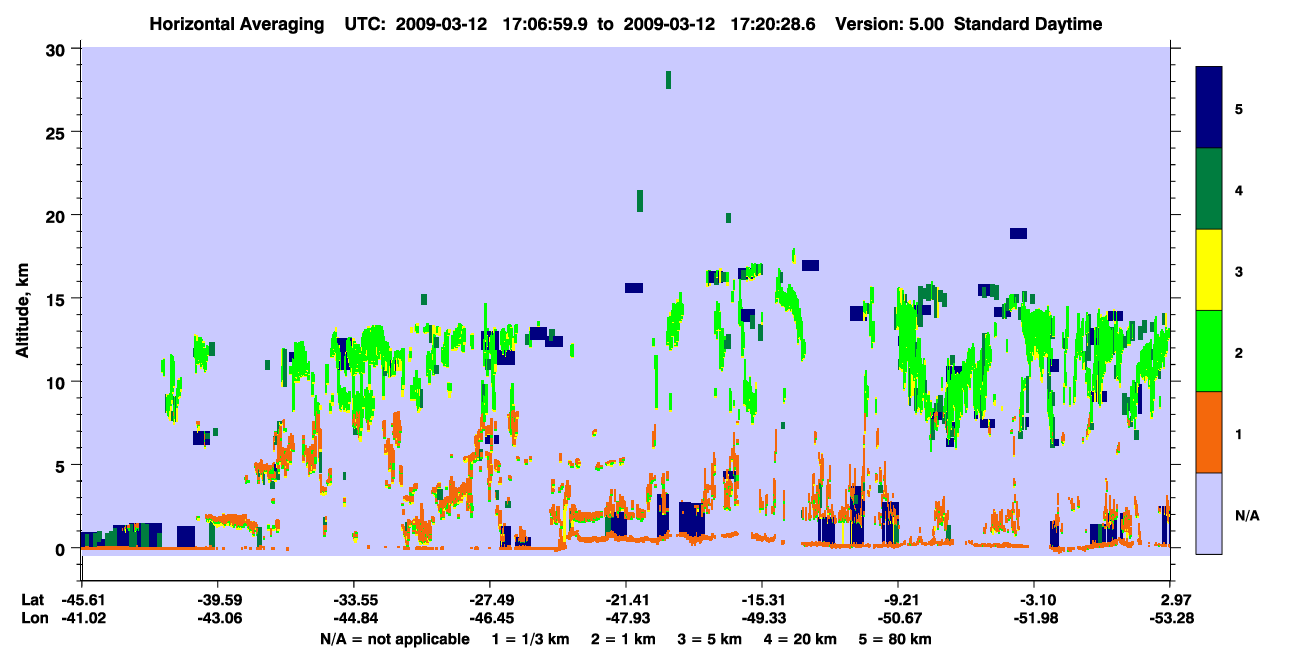This screenshot has height=667, width=1300.
Task: Click the dark green level 4 color swatch
Action: [x=1209, y=189]
